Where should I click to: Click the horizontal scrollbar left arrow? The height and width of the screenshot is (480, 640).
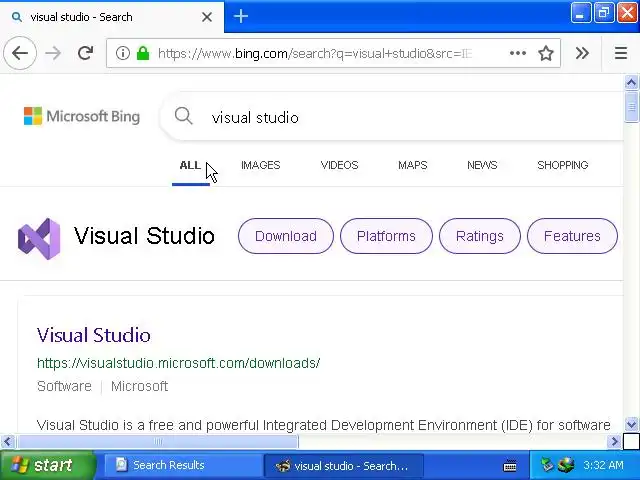pos(7,441)
